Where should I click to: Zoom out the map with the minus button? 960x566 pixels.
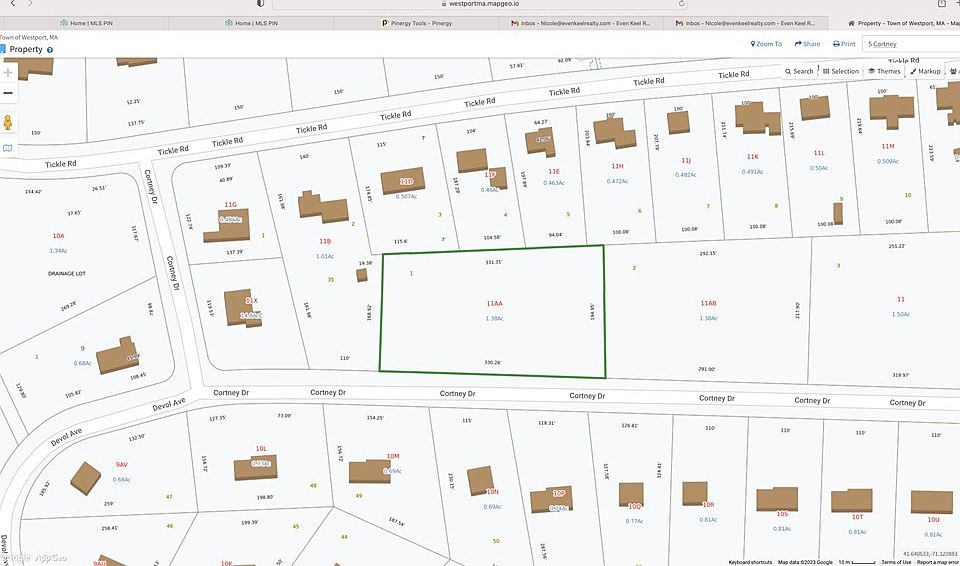pyautogui.click(x=7, y=93)
